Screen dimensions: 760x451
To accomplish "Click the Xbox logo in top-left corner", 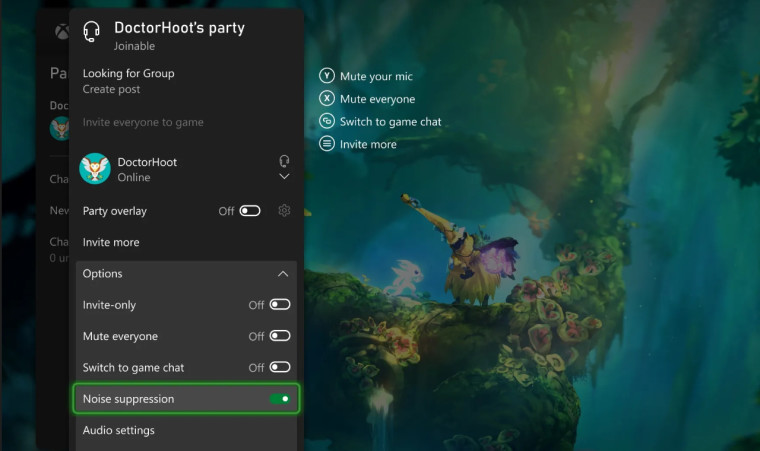I will coord(60,32).
